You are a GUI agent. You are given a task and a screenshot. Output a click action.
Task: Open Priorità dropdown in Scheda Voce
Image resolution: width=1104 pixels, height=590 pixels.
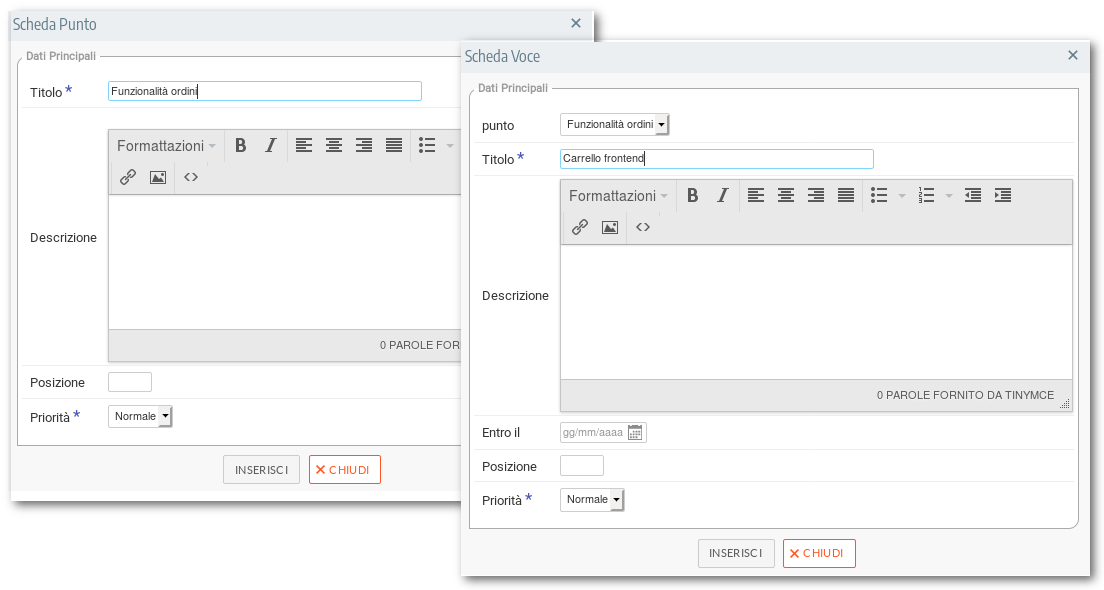pos(592,500)
